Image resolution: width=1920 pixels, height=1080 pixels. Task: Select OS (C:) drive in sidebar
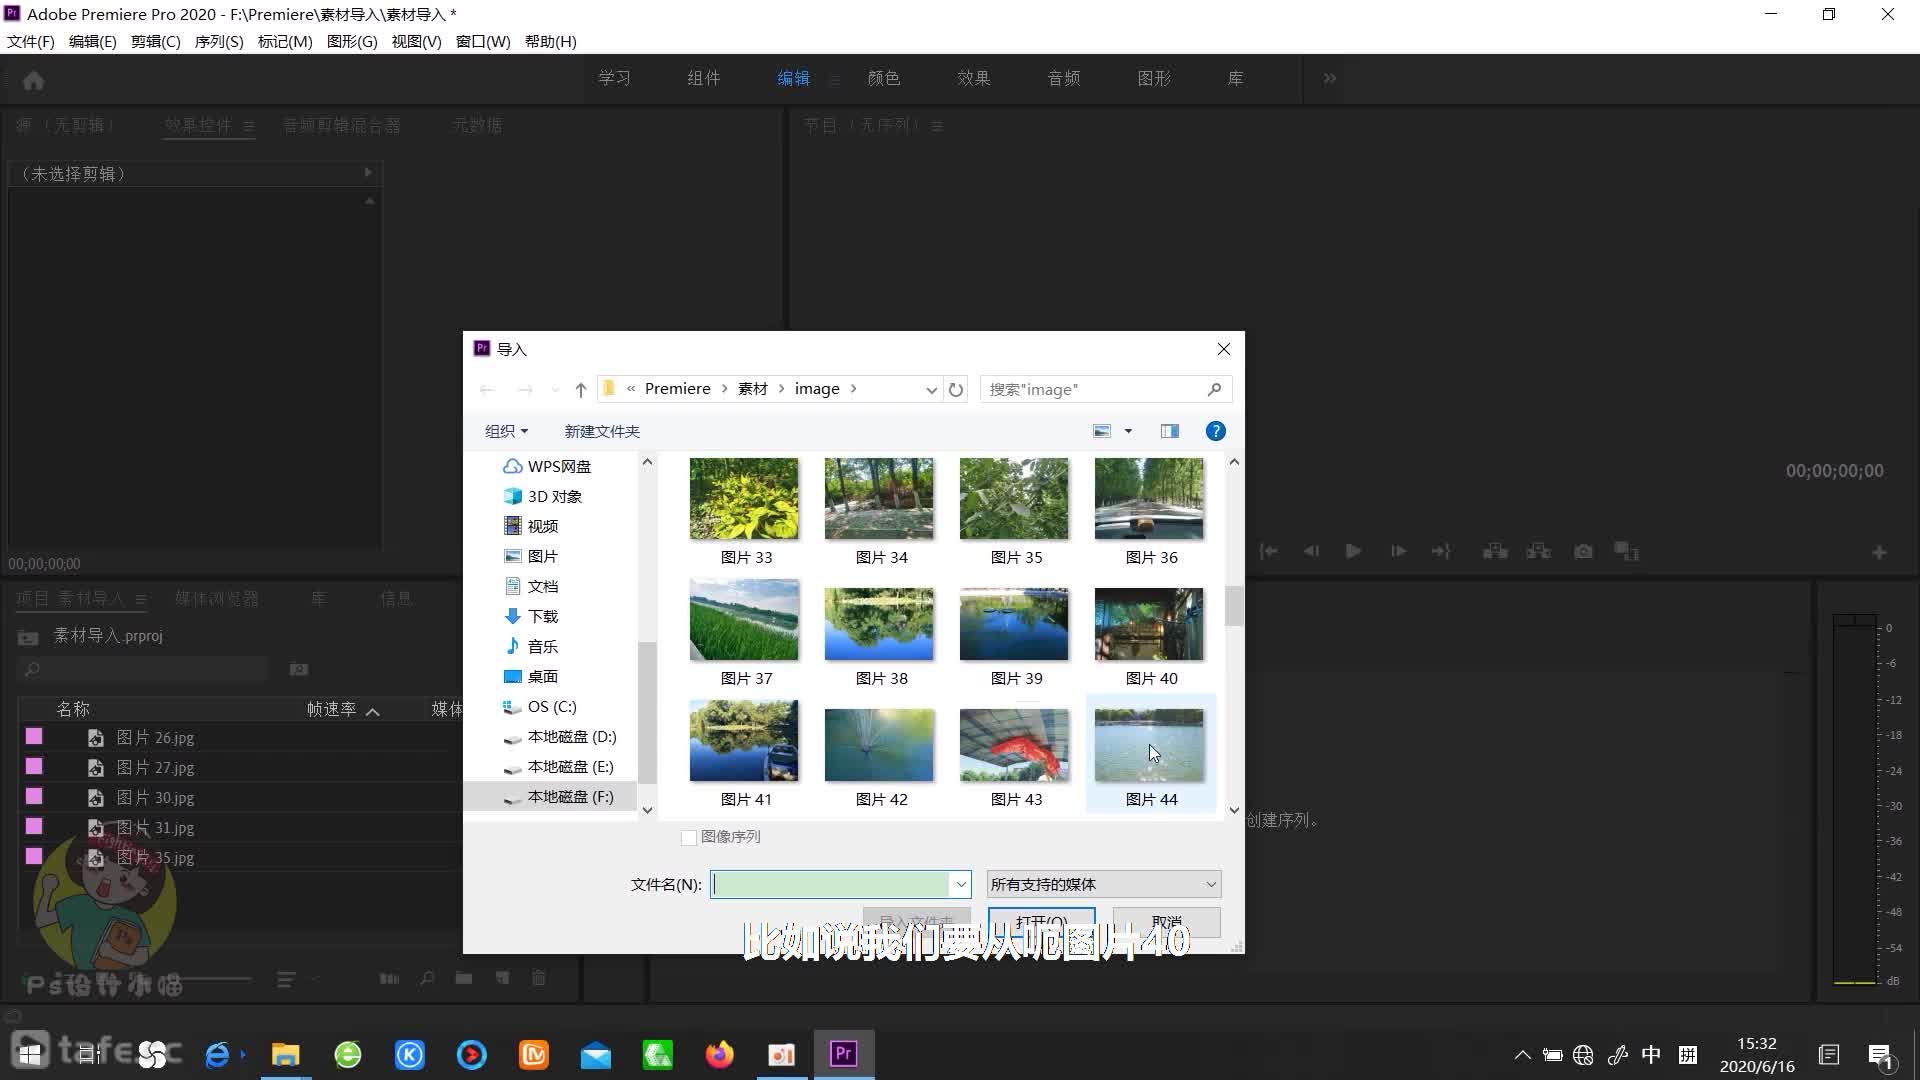coord(540,706)
